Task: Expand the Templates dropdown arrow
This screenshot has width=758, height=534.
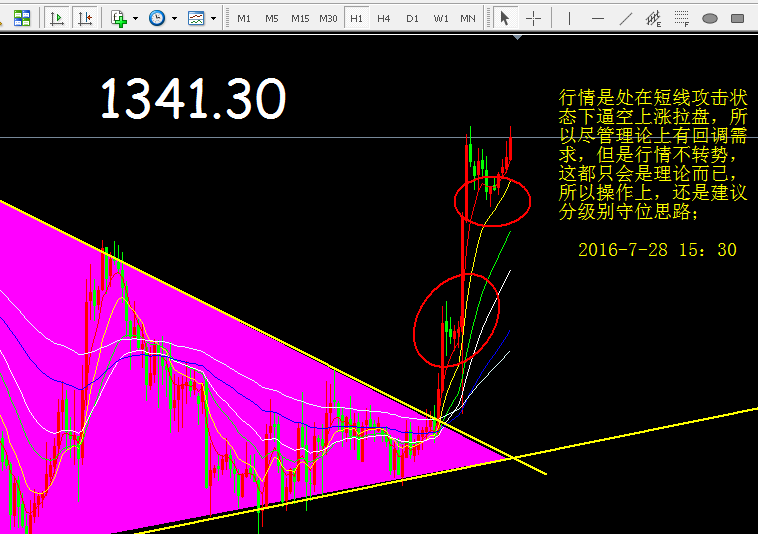Action: (213, 19)
